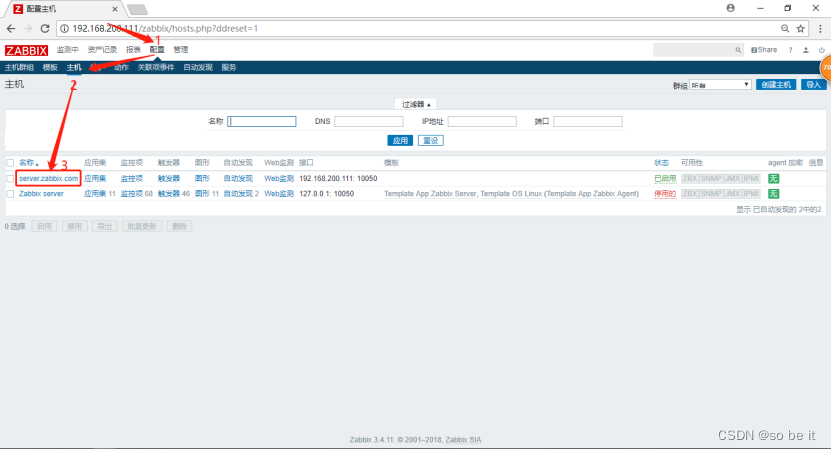Click the browser address bar URL
Viewport: 831px width, 450px height.
pos(165,29)
